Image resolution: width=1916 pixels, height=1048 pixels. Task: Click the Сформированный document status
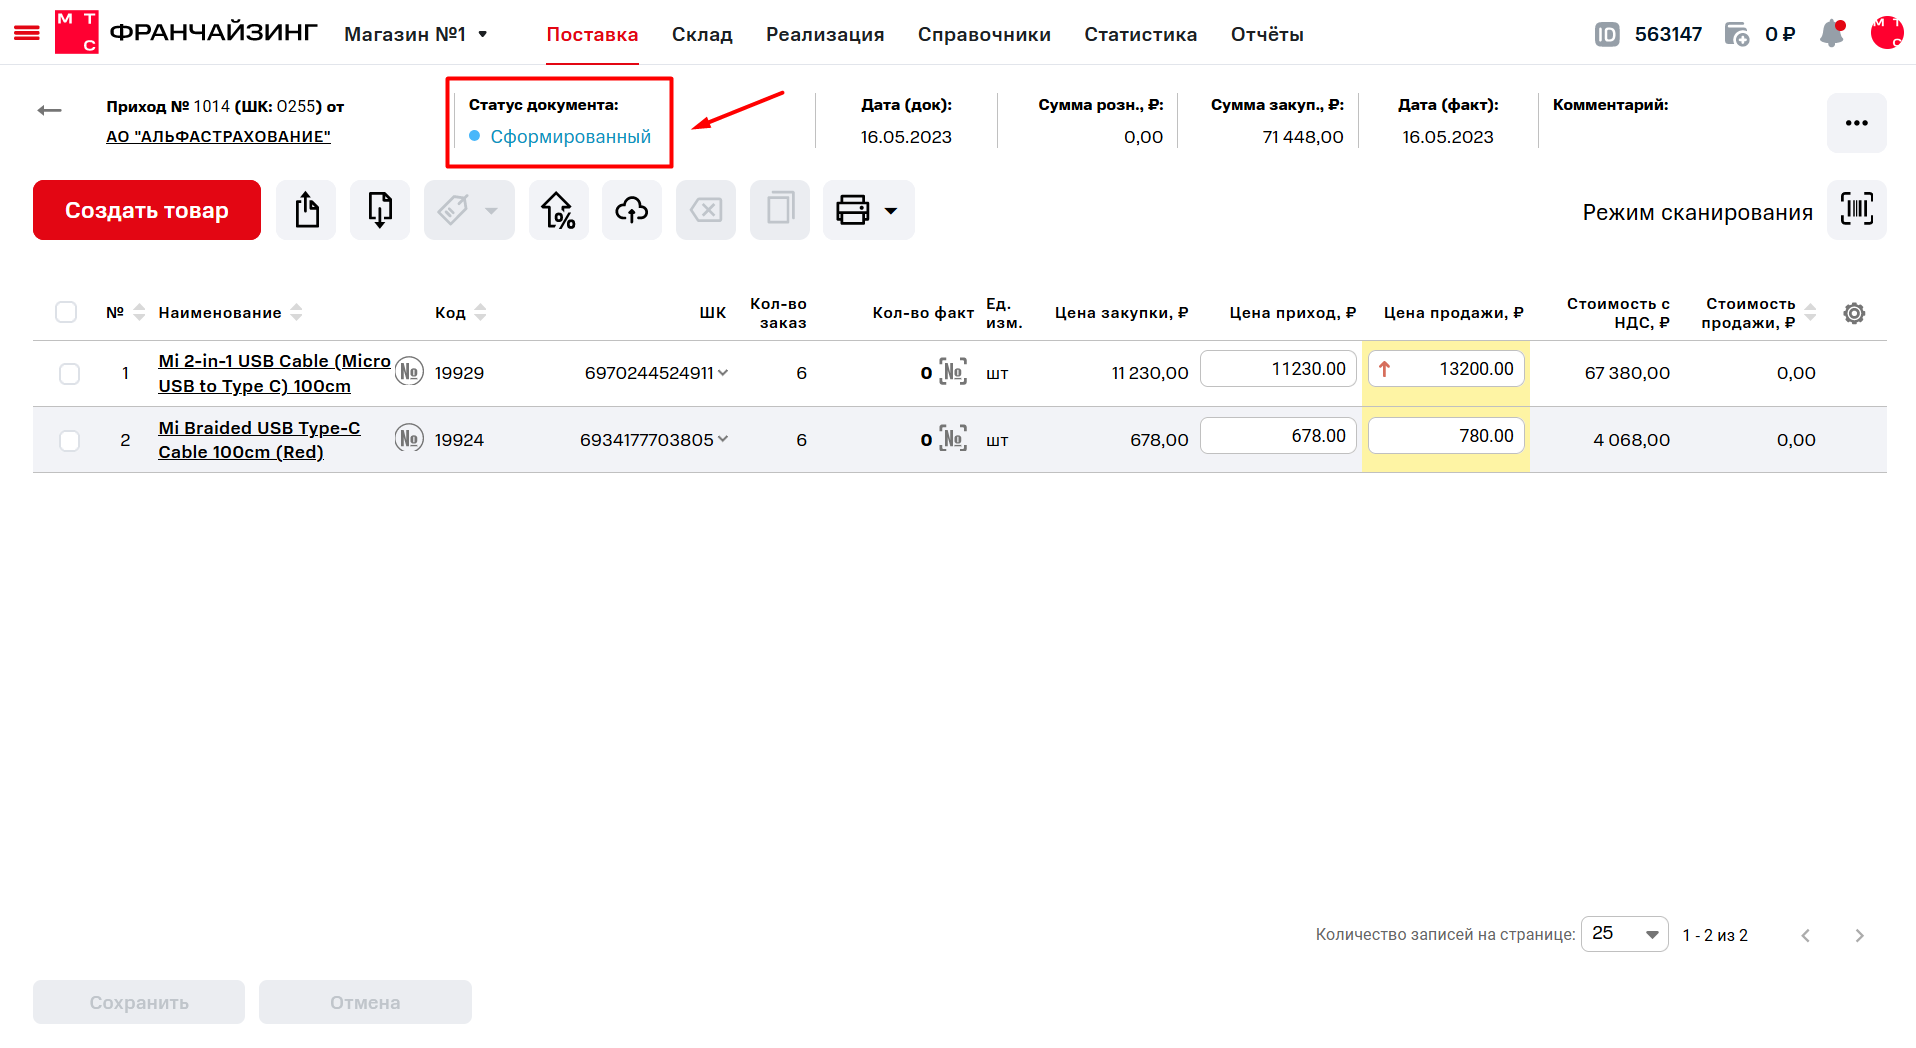click(570, 137)
